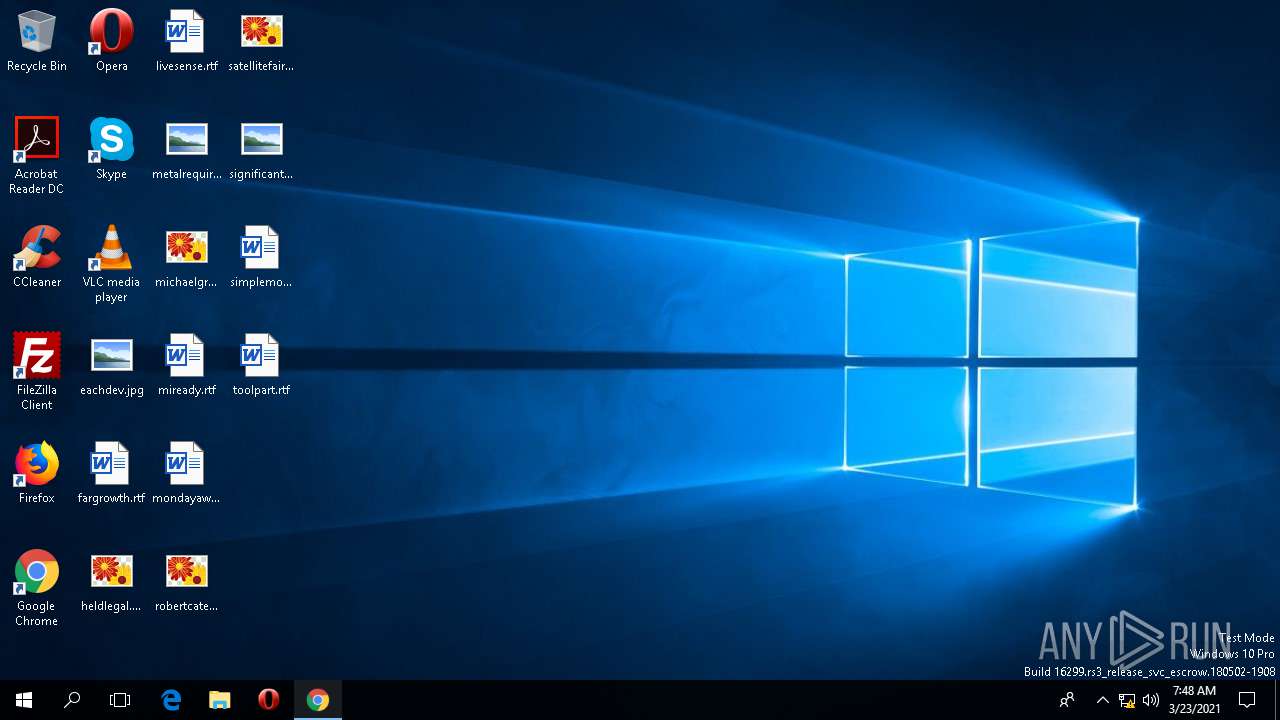Open the Windows Start menu
This screenshot has height=720, width=1280.
24,700
